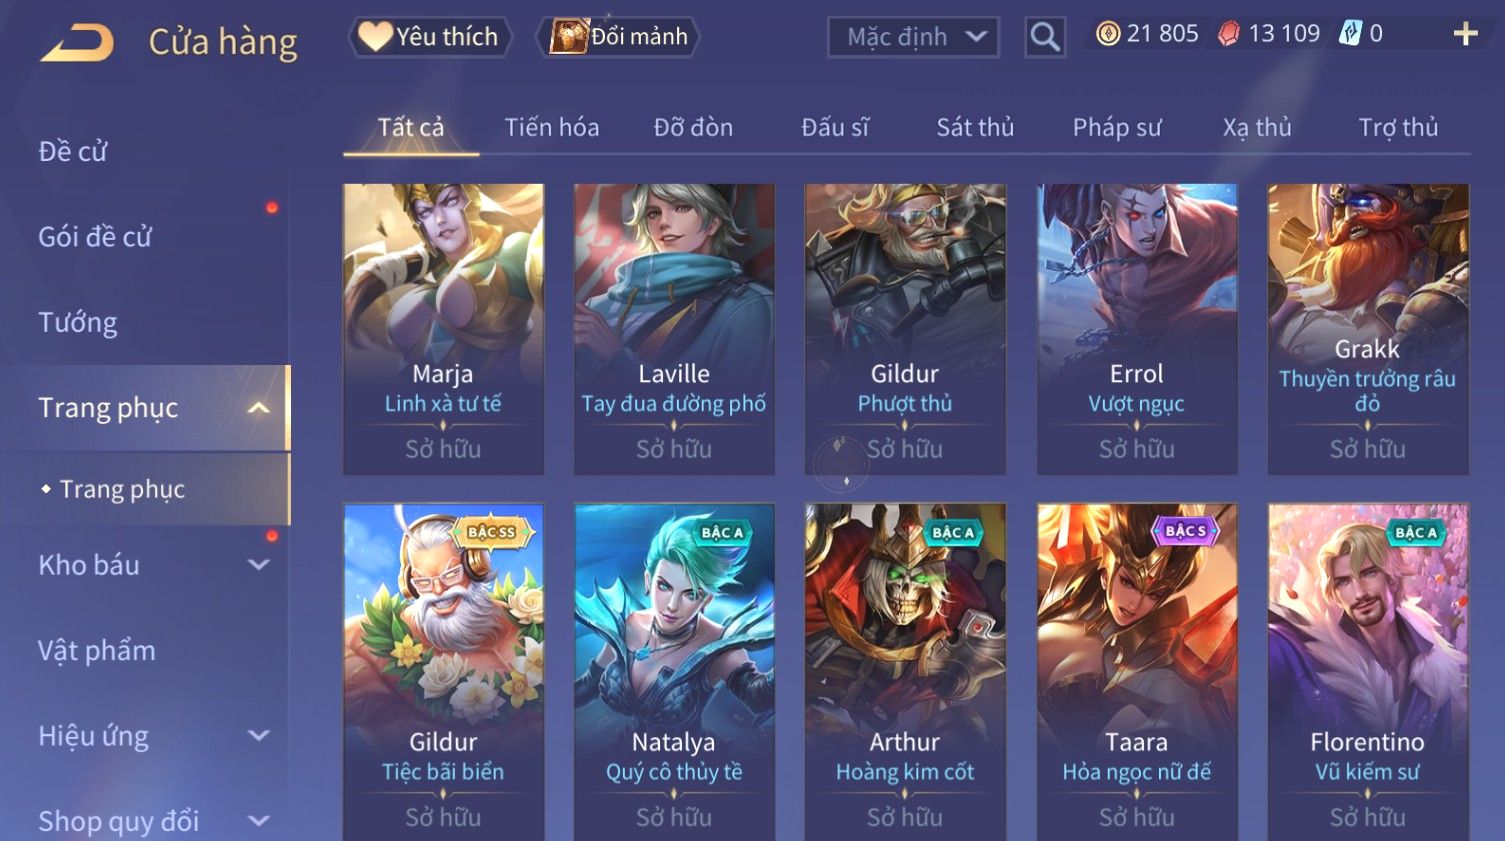Viewport: 1505px width, 841px height.
Task: Click the plus icon to add currency
Action: 1465,34
